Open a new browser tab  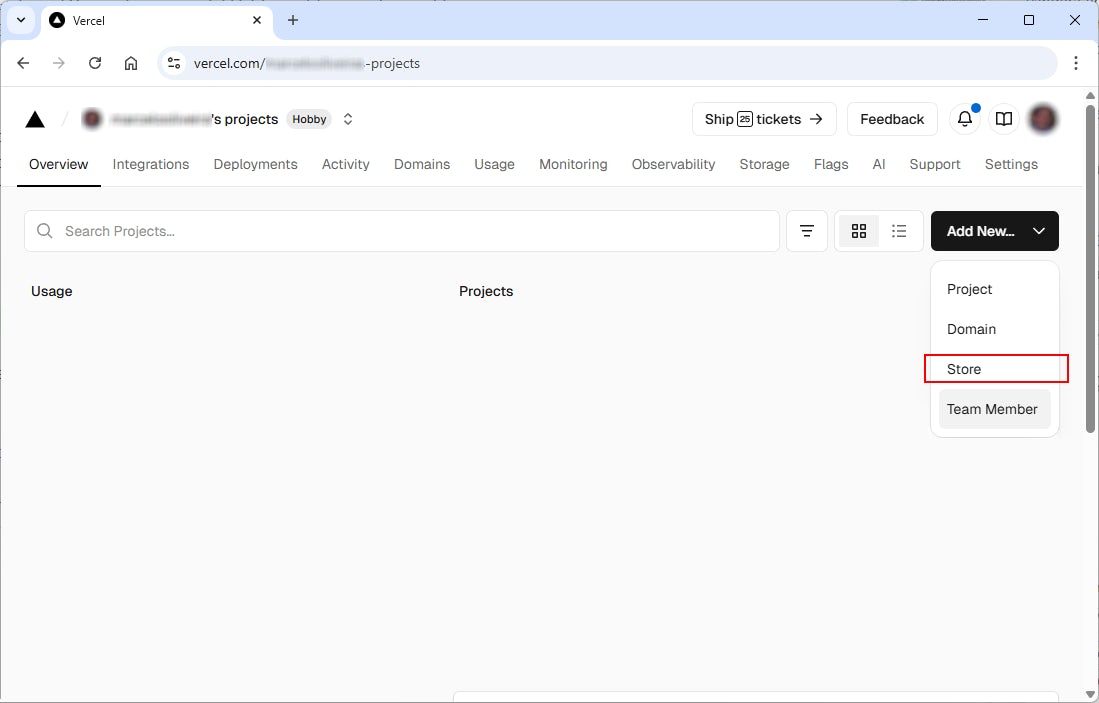[293, 20]
